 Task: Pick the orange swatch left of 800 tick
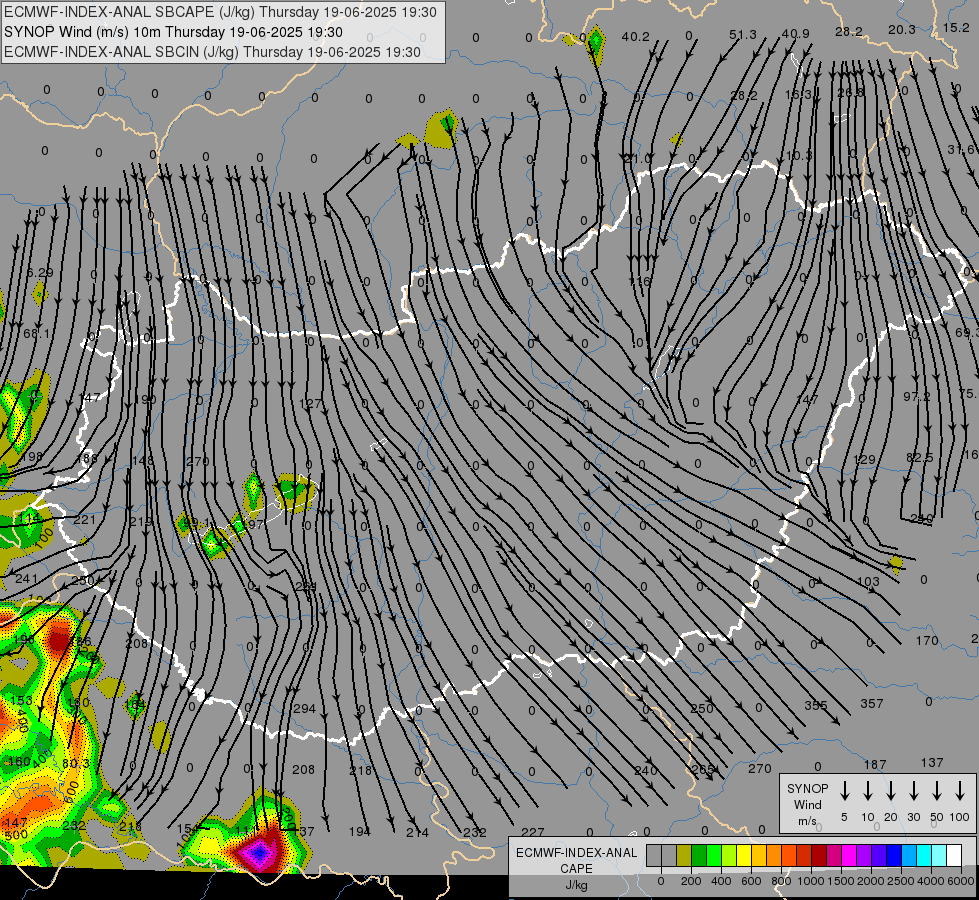click(774, 855)
